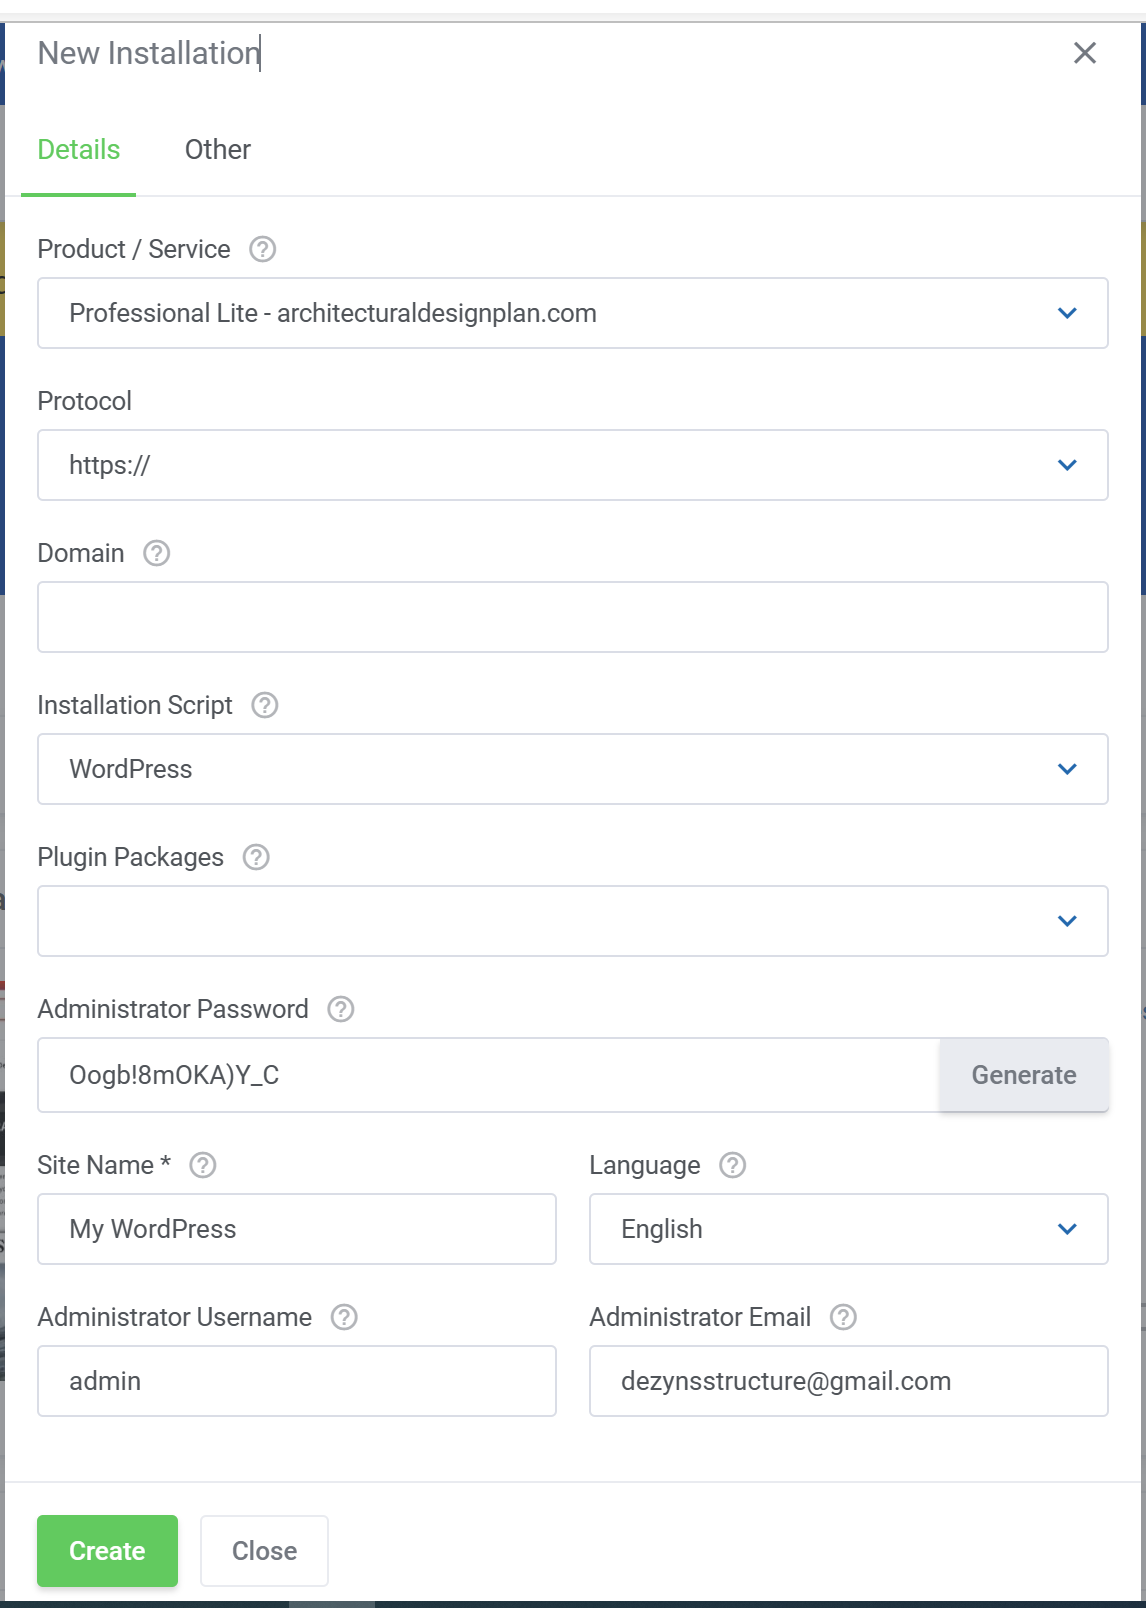The width and height of the screenshot is (1146, 1608).
Task: Expand the Plugin Packages dropdown
Action: 573,921
